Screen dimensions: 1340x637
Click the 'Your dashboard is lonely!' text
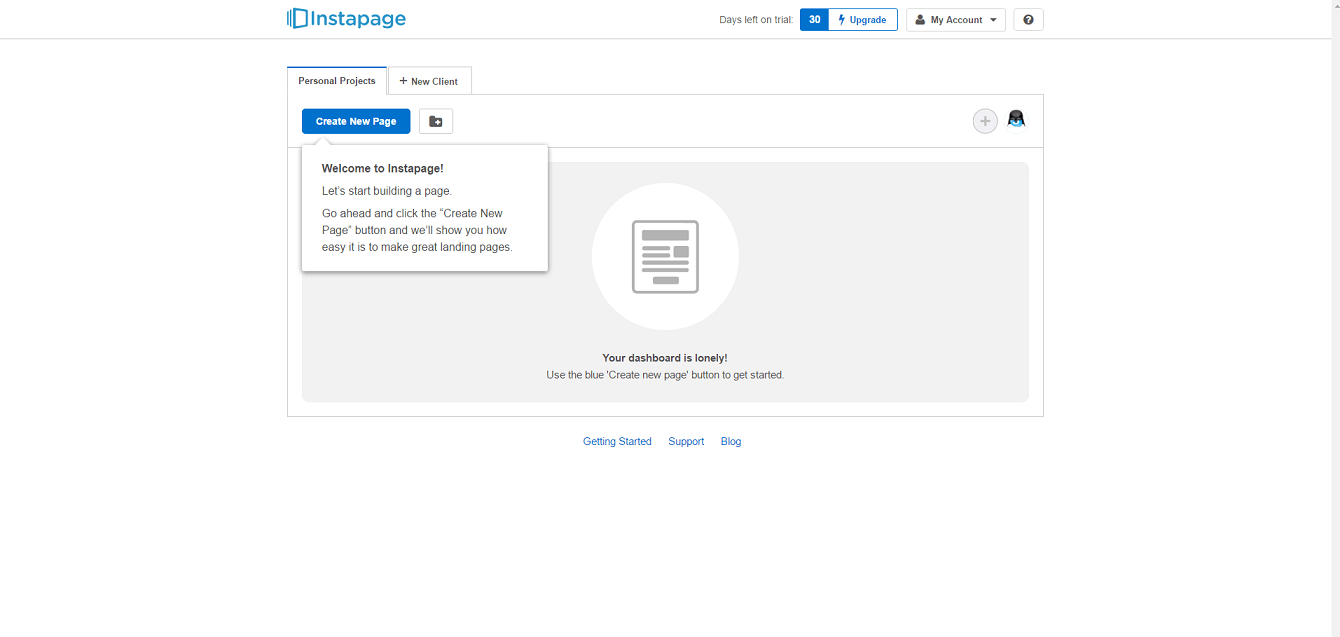[665, 358]
